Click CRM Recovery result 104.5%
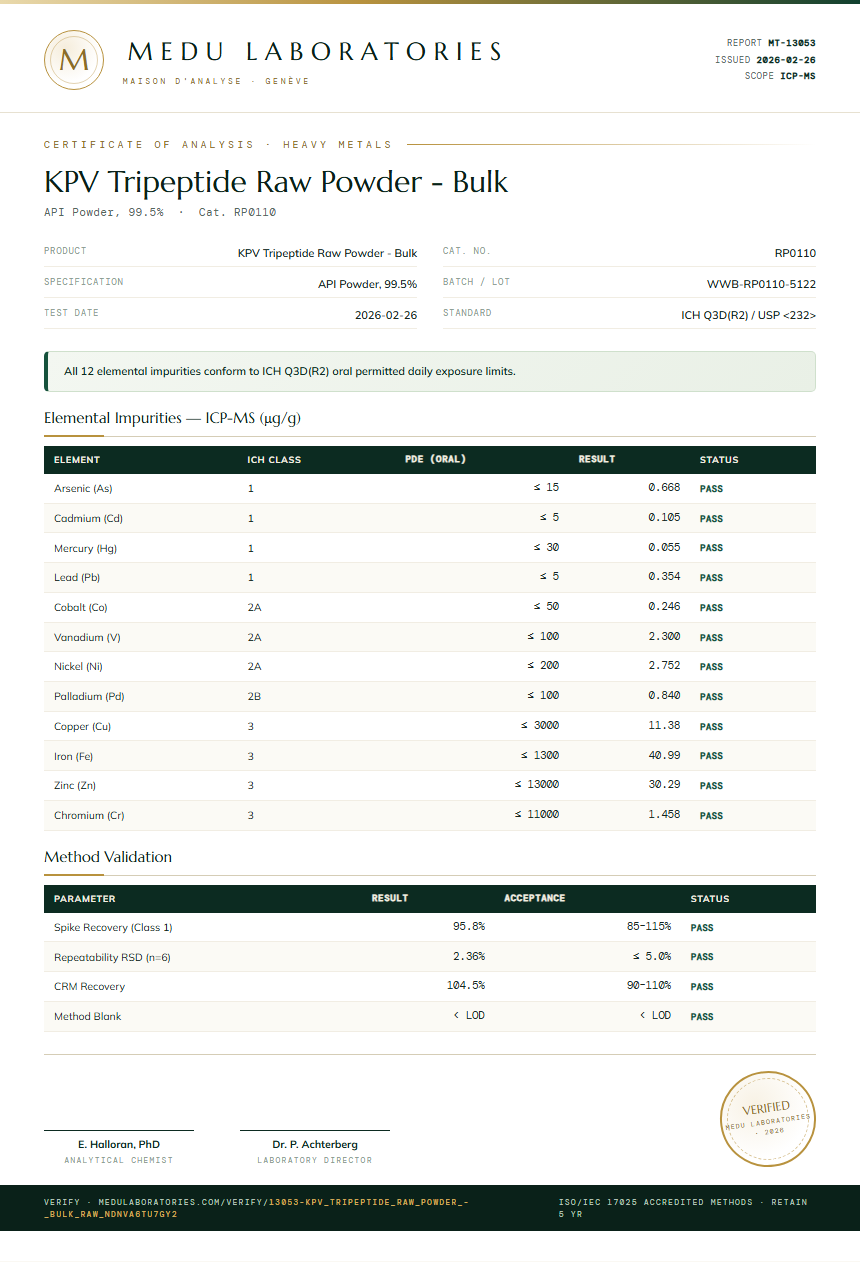860x1262 pixels. (x=466, y=986)
